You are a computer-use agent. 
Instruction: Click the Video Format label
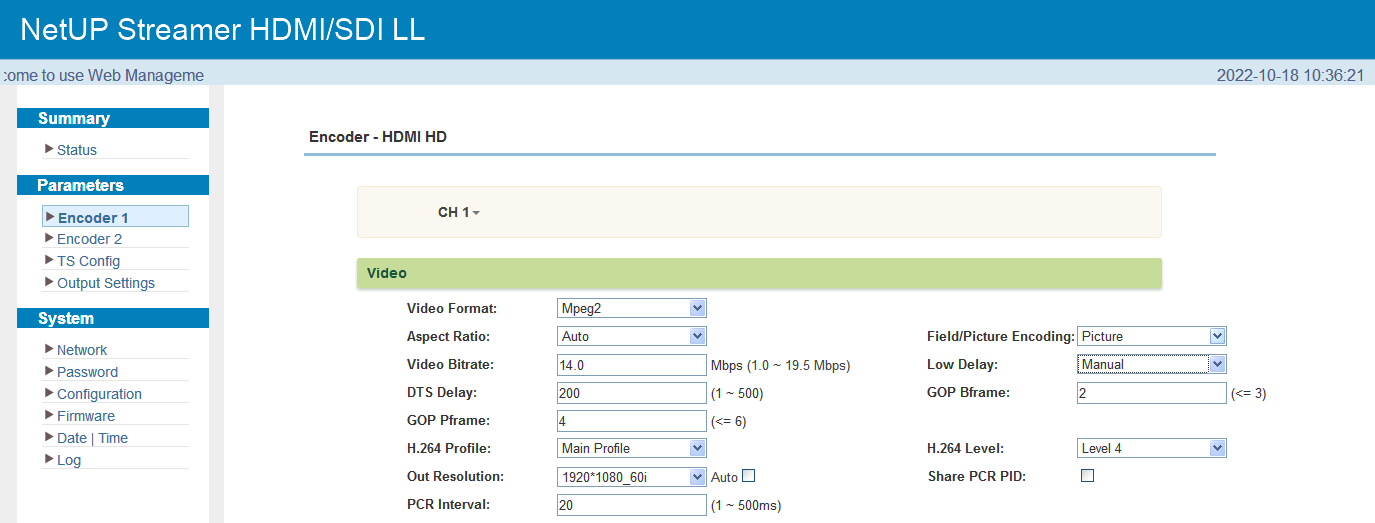(x=452, y=308)
